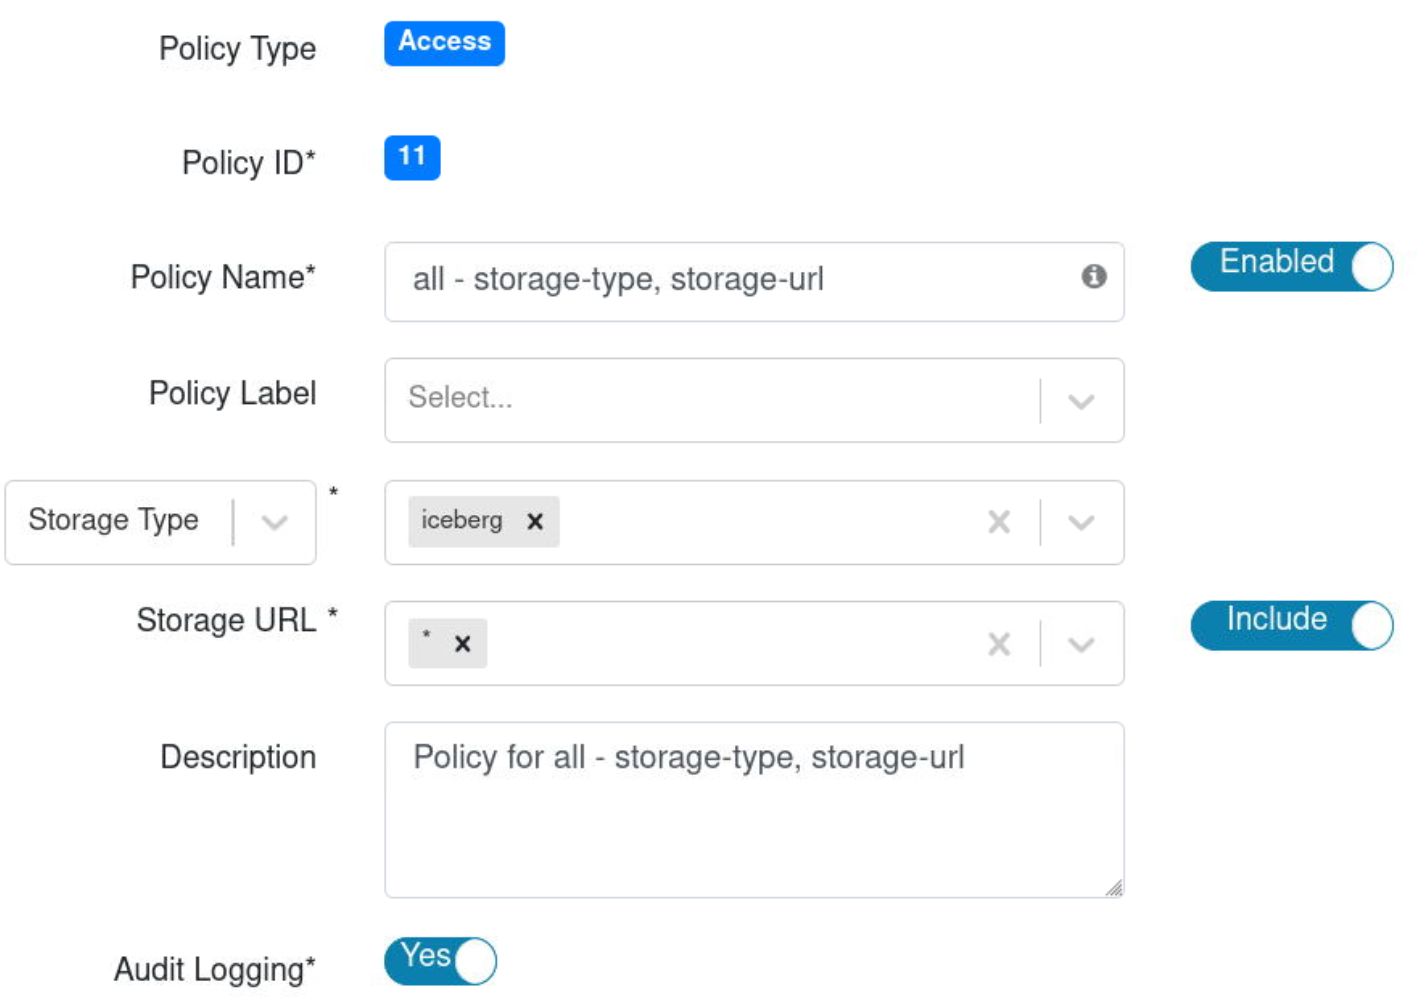Click the Policy ID 11 badge
Viewport: 1428px width, 997px height.
coord(412,157)
